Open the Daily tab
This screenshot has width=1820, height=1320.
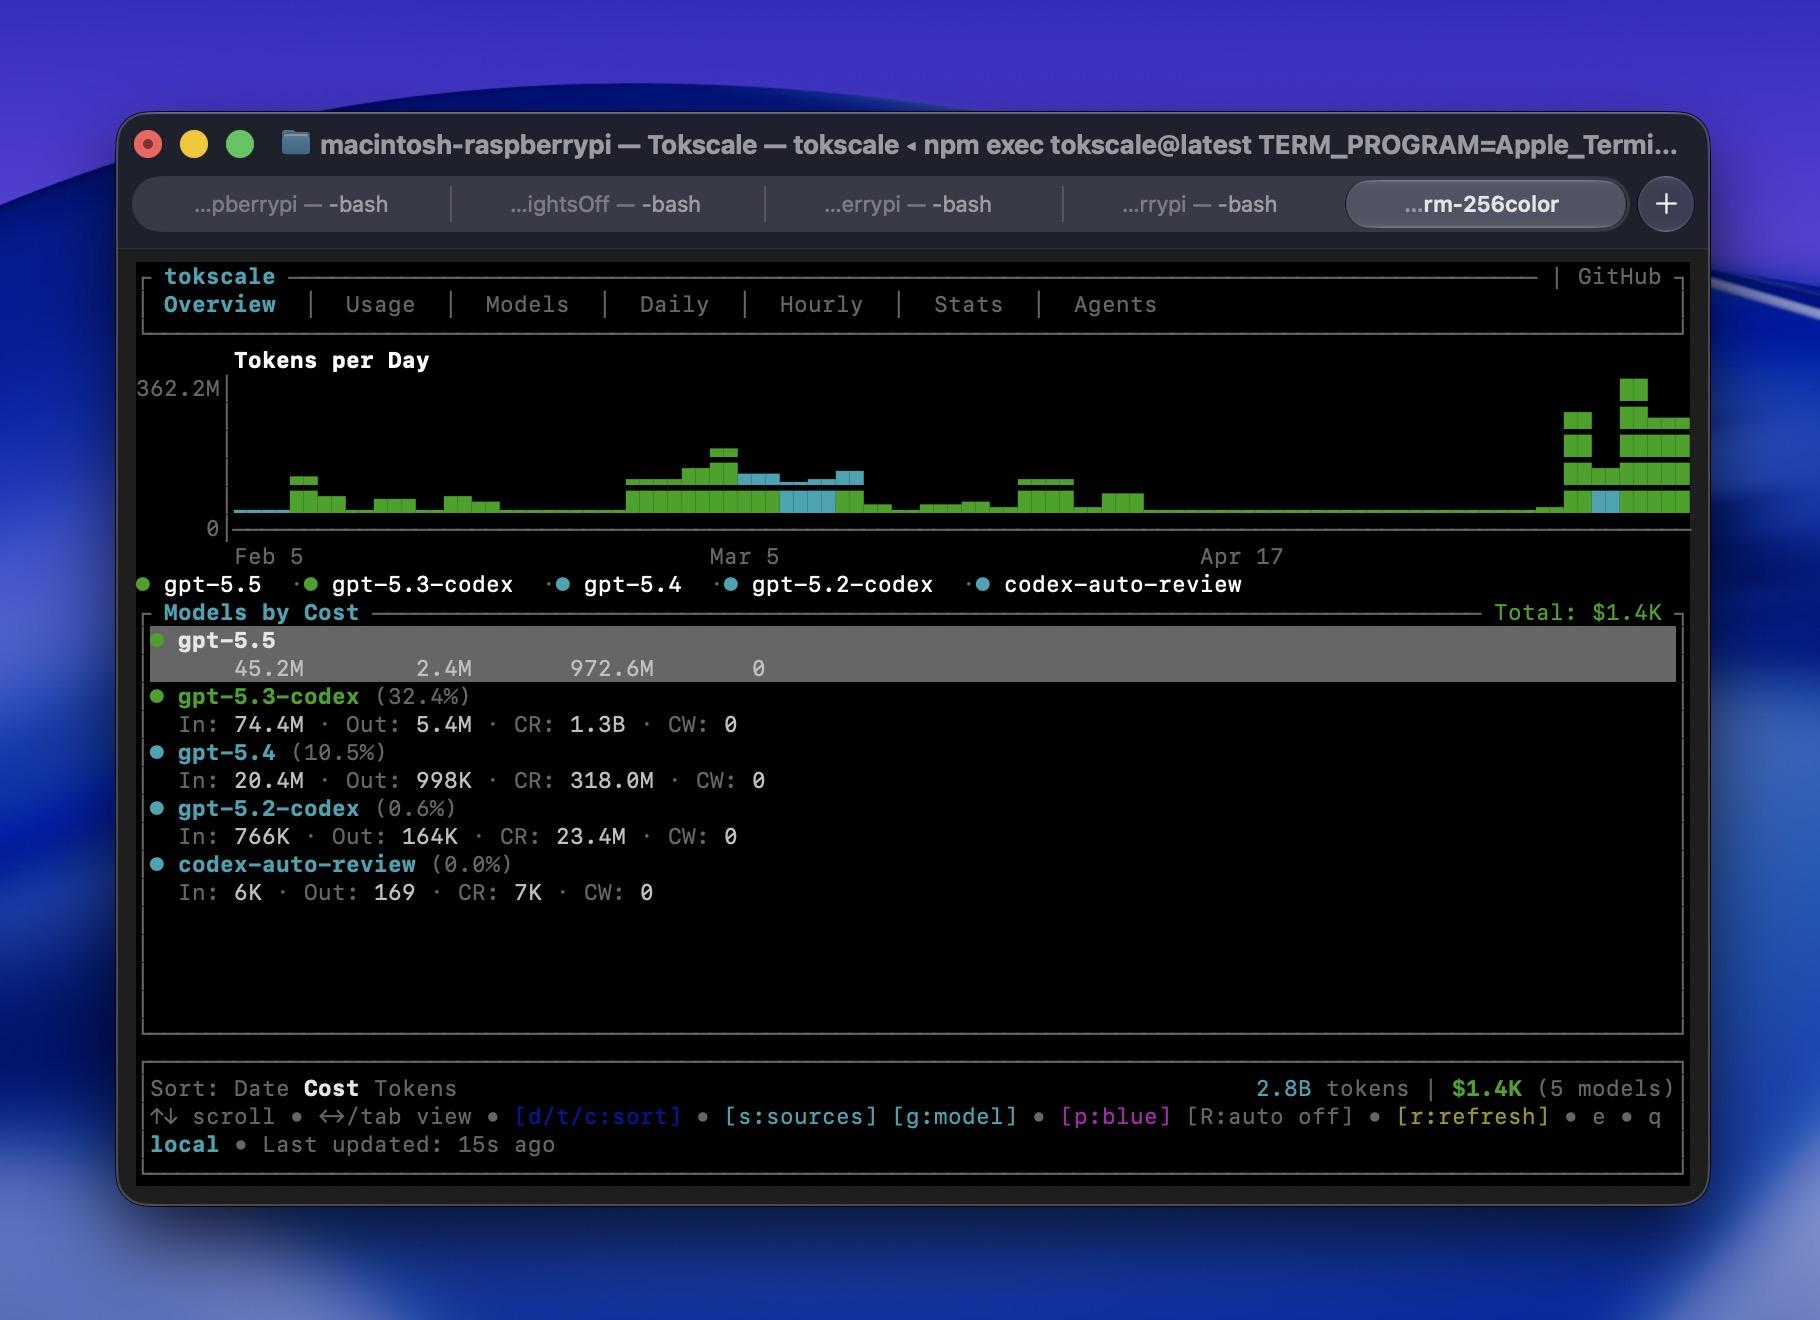click(x=674, y=304)
